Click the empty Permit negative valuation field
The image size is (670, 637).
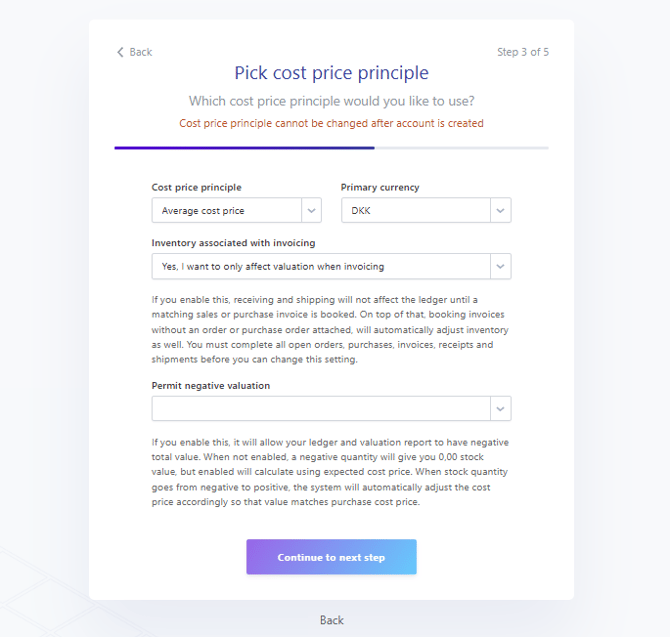[x=320, y=408]
